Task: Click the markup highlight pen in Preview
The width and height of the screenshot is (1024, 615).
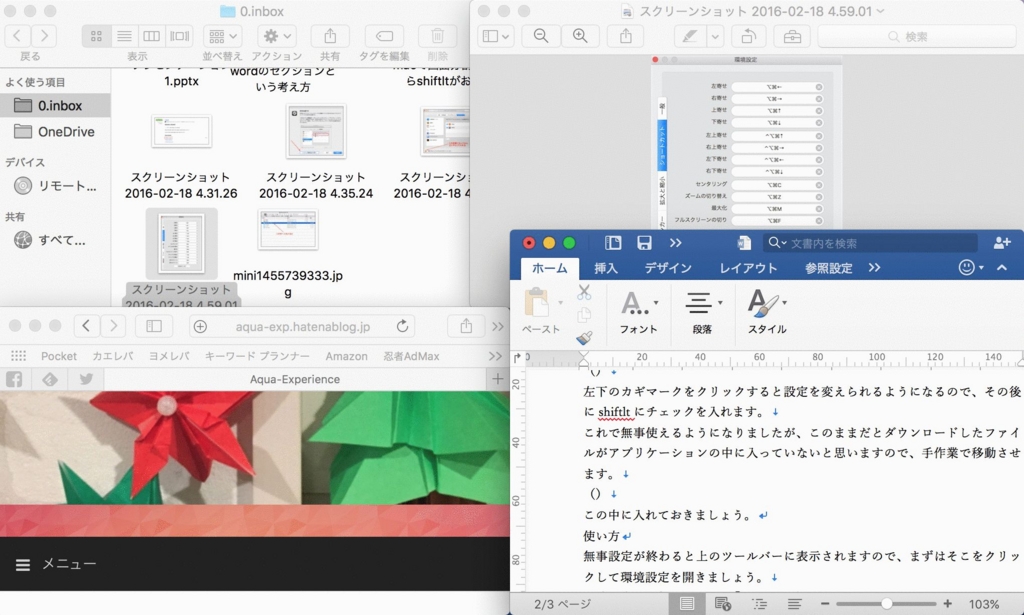Action: coord(690,36)
